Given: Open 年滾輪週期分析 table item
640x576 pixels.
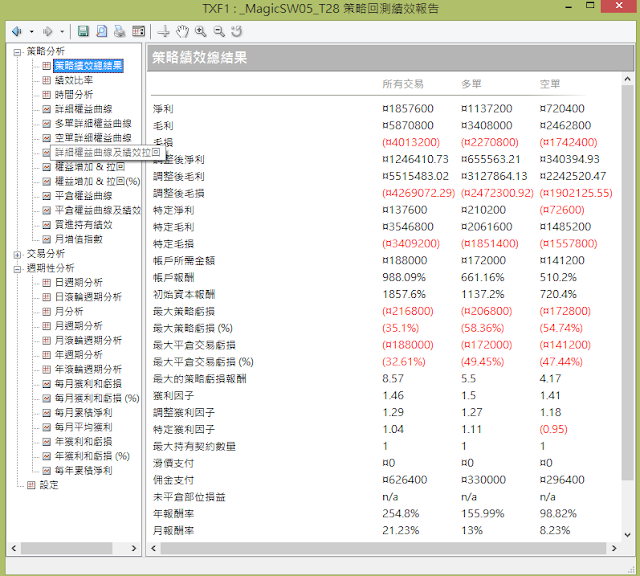Looking at the screenshot, I should coord(88,369).
